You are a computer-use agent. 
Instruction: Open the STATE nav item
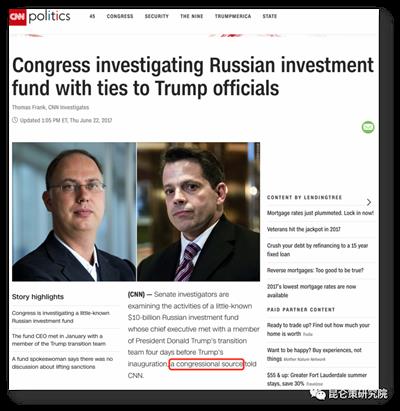click(270, 16)
